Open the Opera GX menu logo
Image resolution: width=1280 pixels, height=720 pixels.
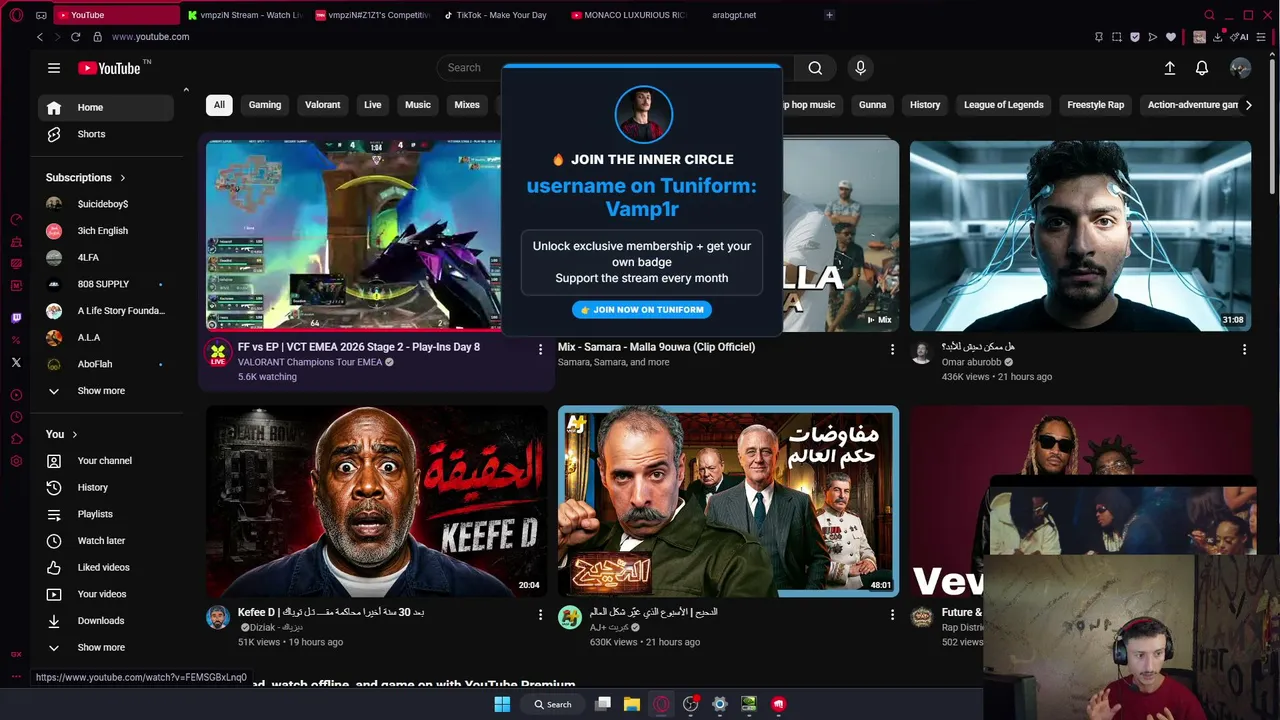pos(16,15)
